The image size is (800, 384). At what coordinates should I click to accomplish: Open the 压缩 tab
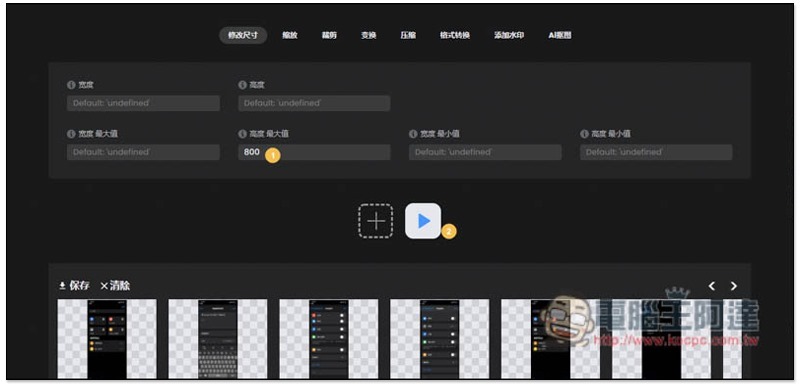point(408,36)
